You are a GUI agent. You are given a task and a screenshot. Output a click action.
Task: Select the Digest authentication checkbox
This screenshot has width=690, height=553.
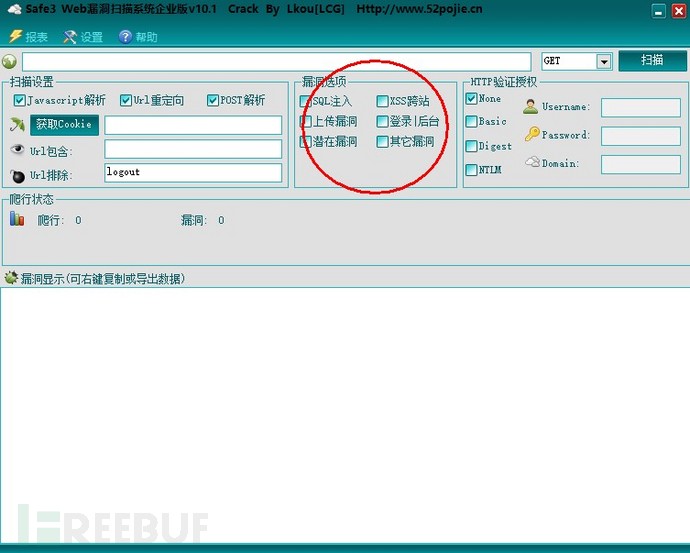click(471, 146)
